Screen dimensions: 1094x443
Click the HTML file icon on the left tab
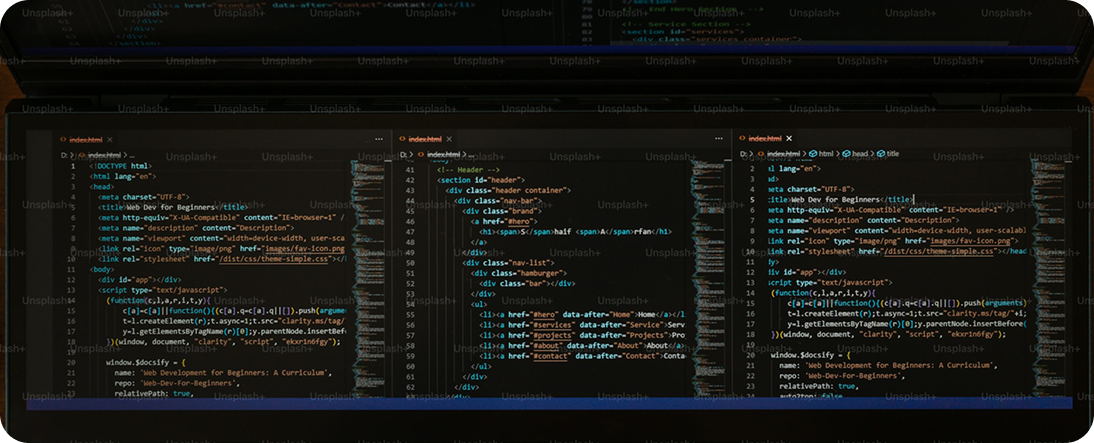click(64, 139)
